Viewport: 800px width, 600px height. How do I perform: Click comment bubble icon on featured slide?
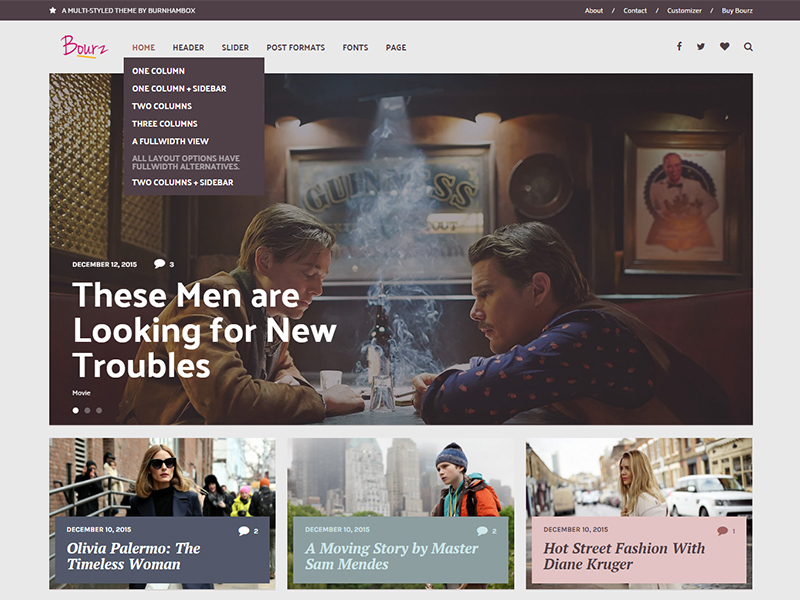159,264
